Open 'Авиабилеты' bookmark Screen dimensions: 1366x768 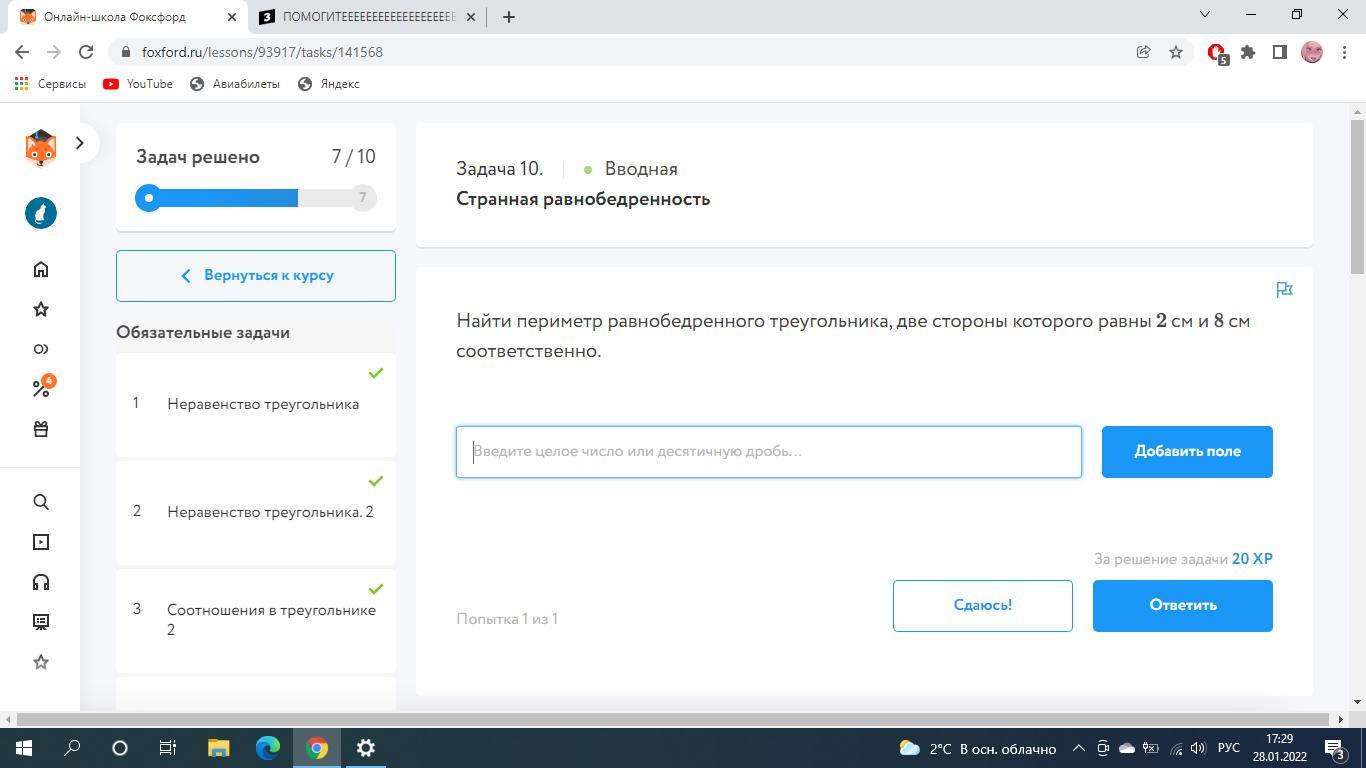235,84
